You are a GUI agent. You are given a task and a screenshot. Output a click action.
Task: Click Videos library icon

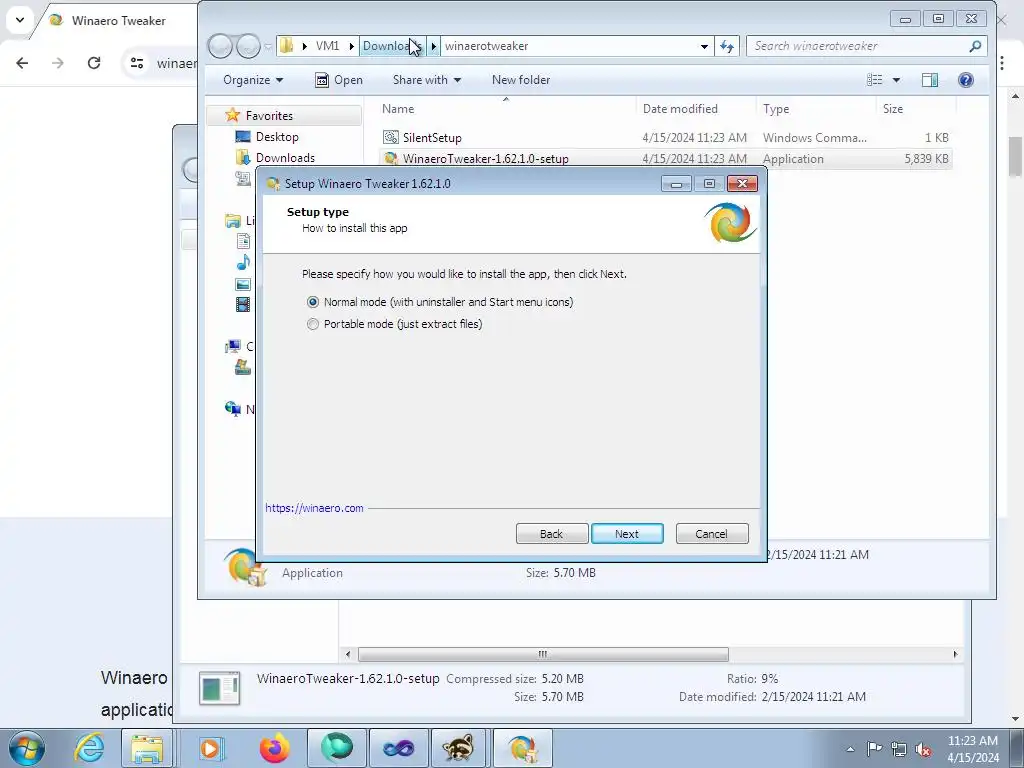point(243,304)
